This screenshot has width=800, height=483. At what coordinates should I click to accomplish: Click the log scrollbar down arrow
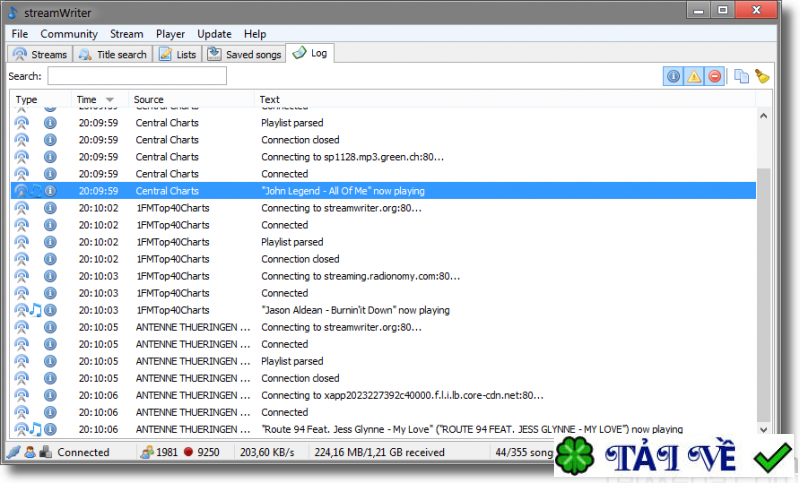(763, 429)
